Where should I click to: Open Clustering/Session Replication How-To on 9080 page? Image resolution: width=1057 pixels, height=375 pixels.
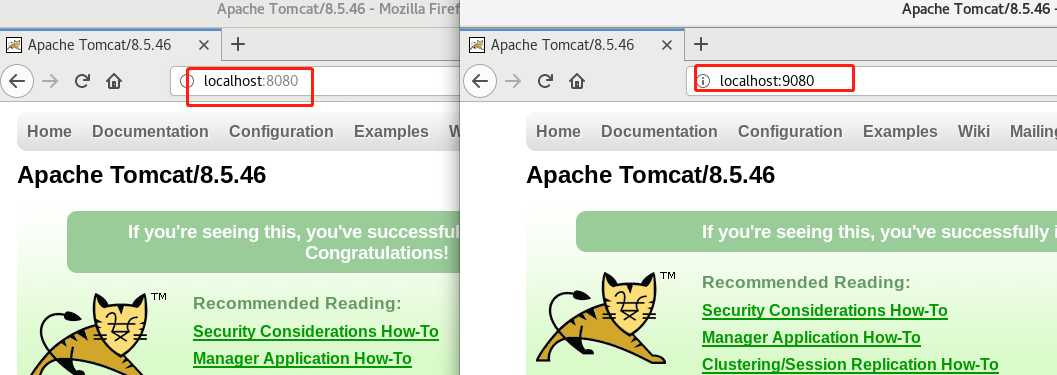849,365
